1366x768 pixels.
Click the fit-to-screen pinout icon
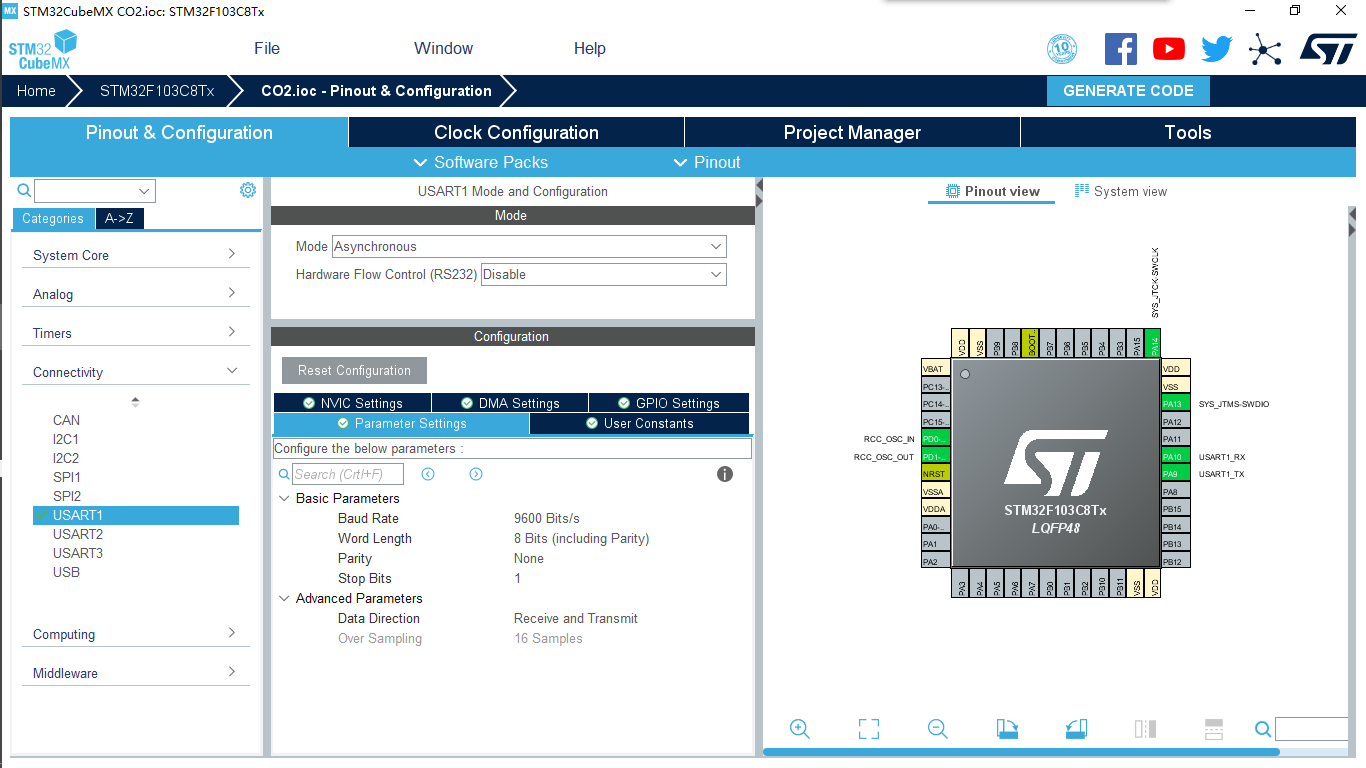tap(868, 729)
